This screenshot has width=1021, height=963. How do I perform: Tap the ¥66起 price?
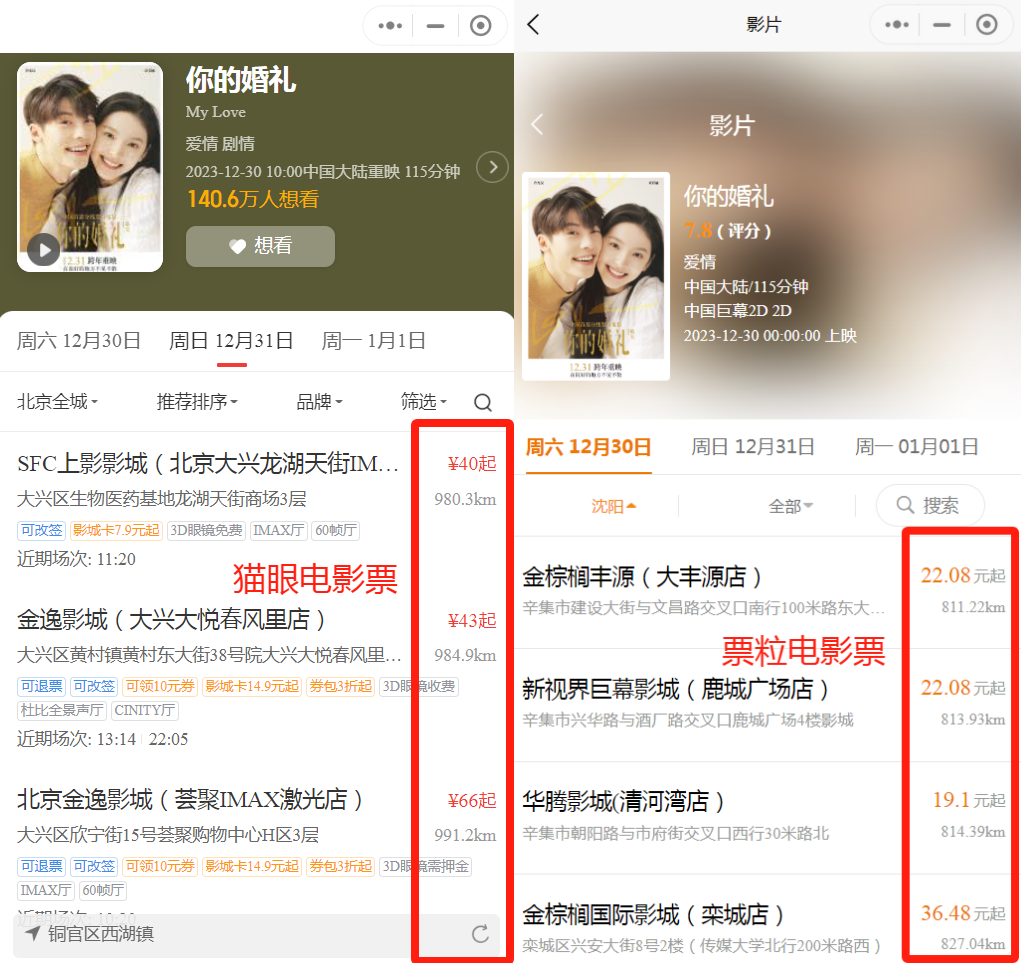(x=471, y=800)
